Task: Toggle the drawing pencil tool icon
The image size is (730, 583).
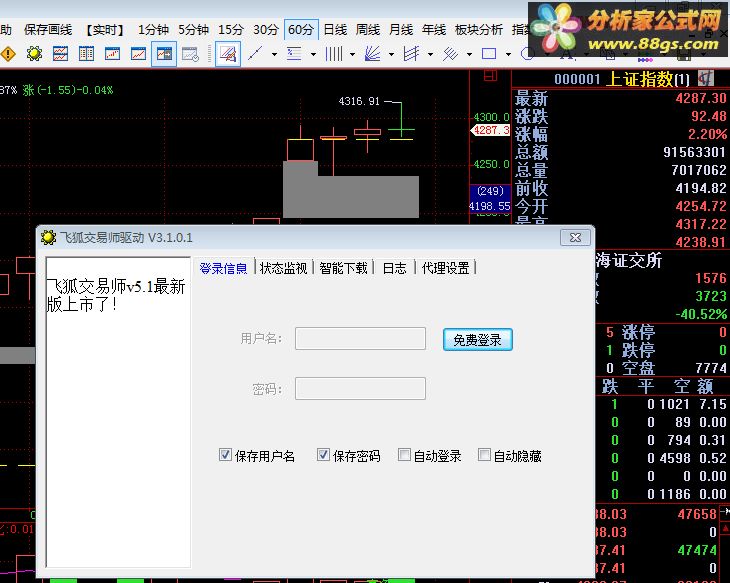Action: (228, 54)
